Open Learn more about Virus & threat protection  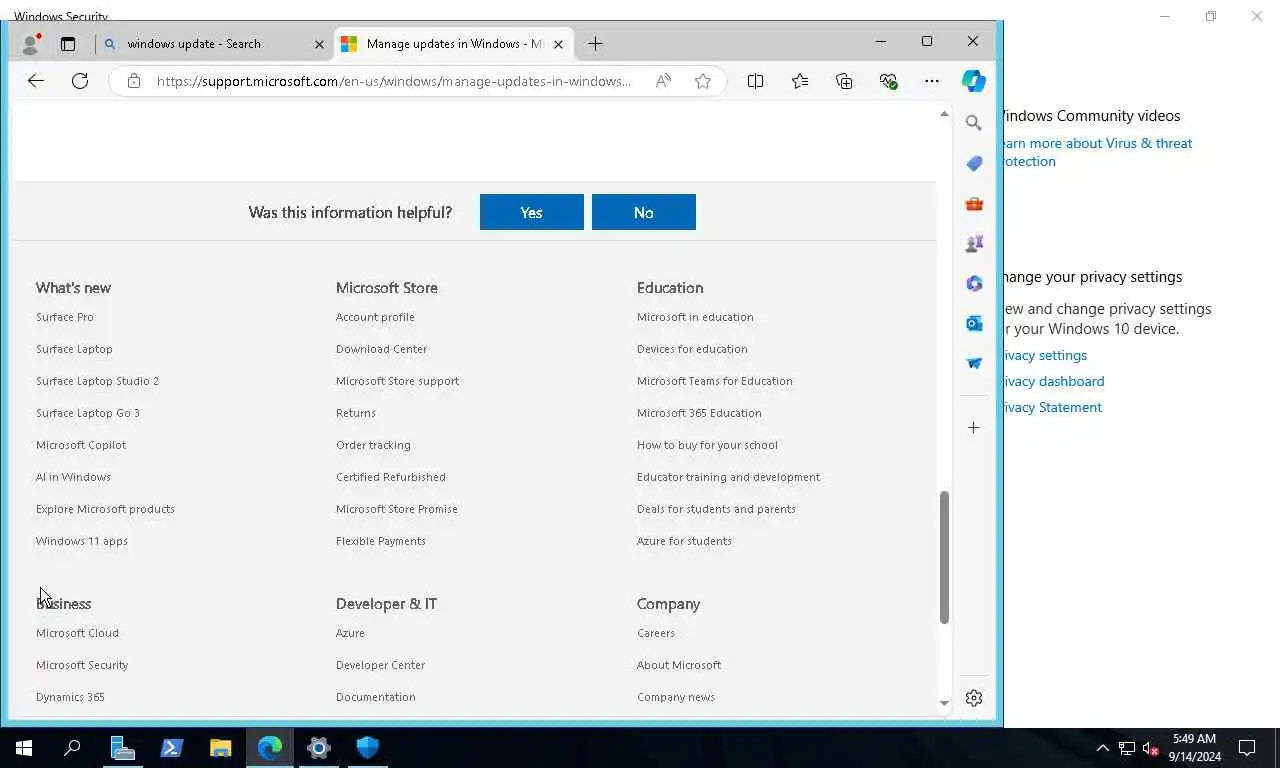1098,152
